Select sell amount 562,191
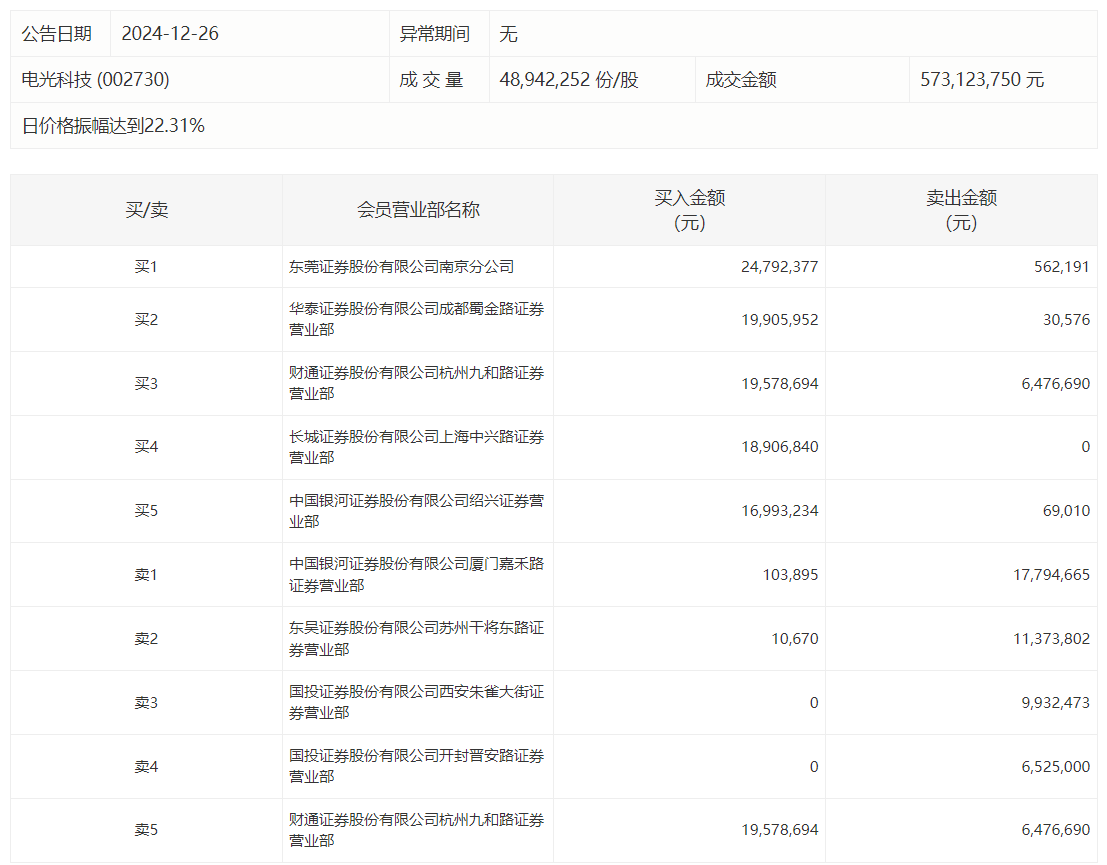Viewport: 1107px width, 865px height. (1062, 267)
